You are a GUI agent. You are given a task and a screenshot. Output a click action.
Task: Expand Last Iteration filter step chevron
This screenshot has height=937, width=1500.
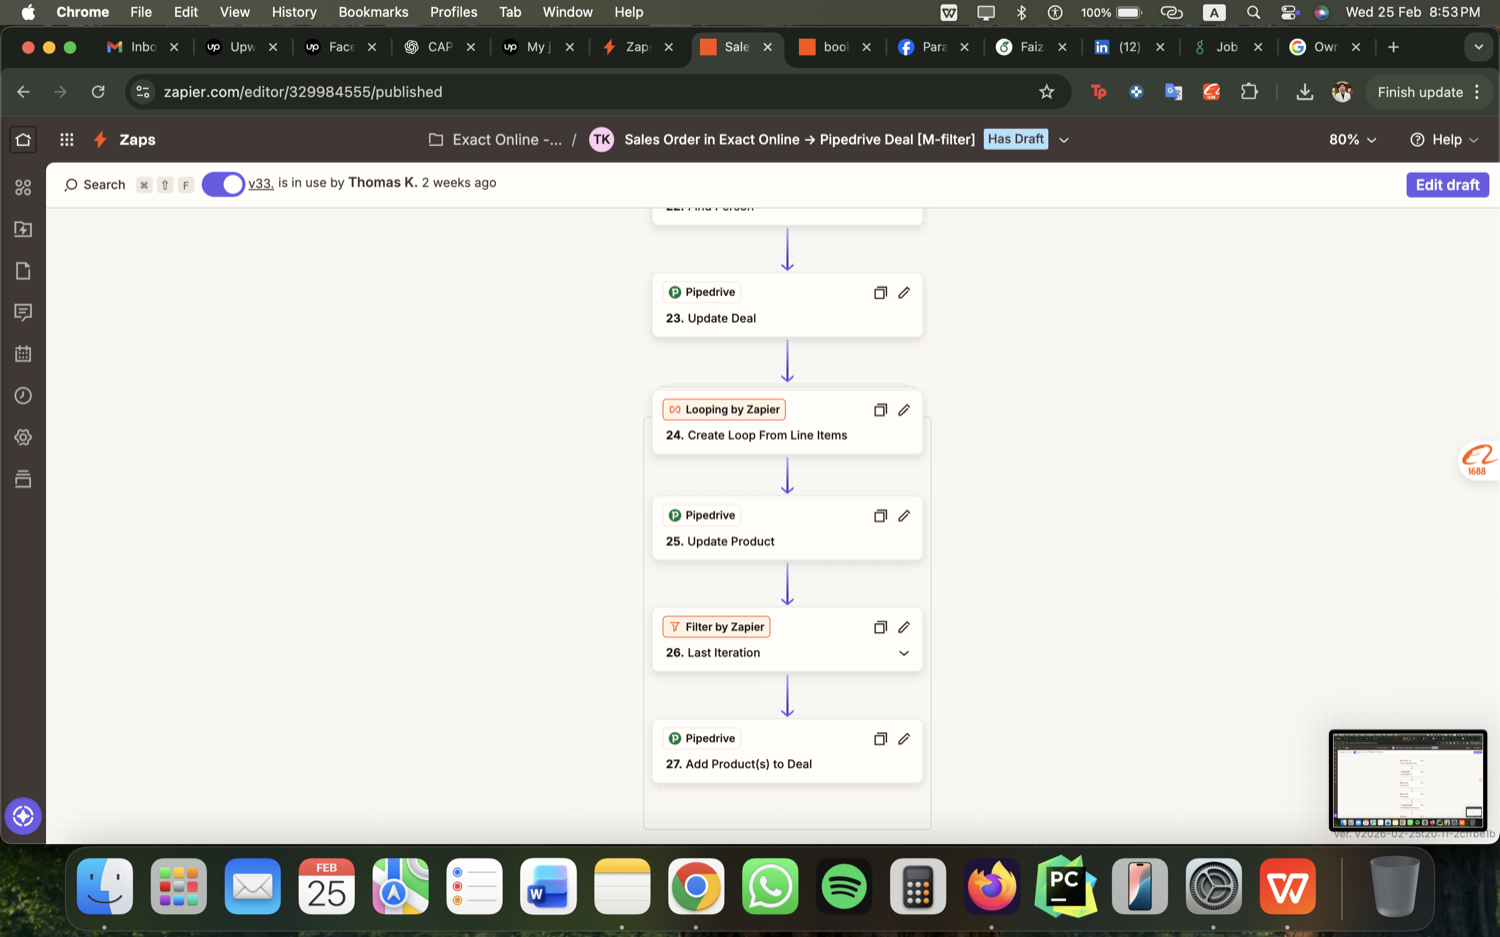[x=904, y=654]
